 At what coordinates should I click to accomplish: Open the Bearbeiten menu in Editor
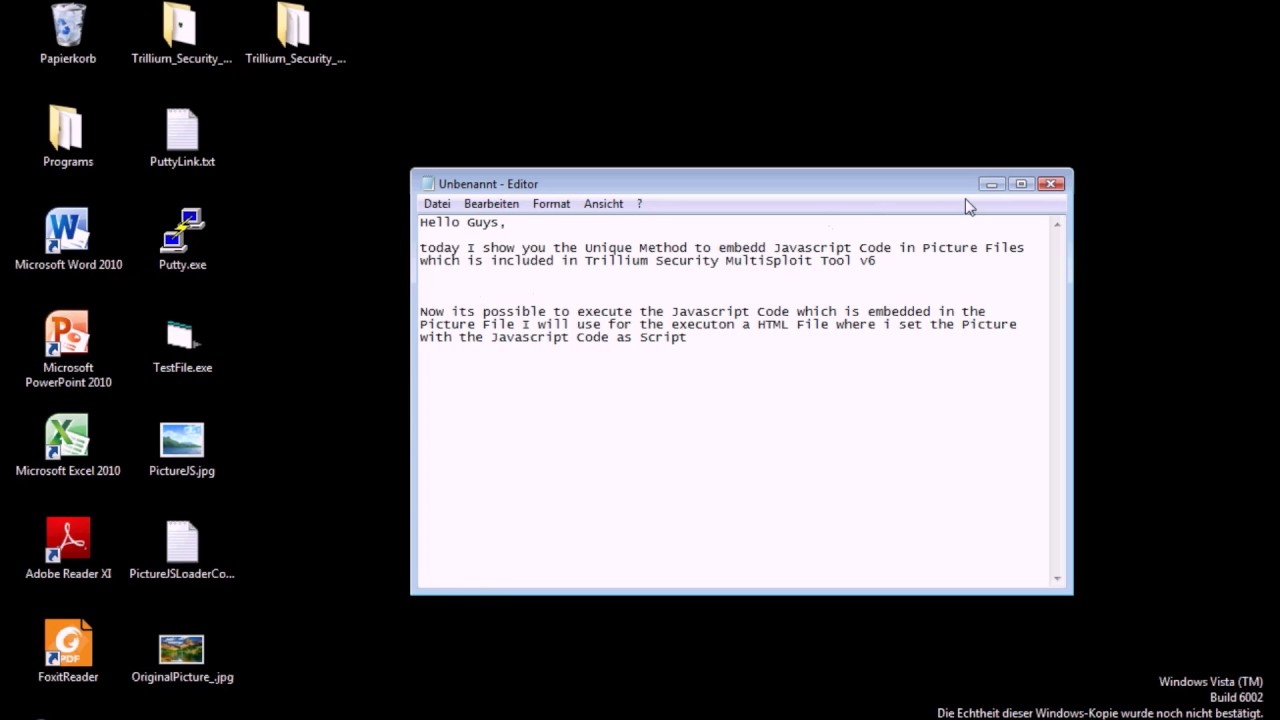click(491, 204)
